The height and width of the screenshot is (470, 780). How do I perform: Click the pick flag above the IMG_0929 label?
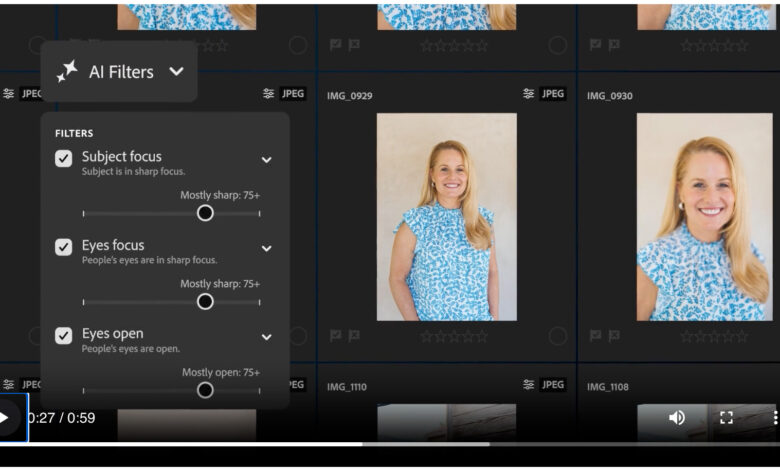point(336,45)
